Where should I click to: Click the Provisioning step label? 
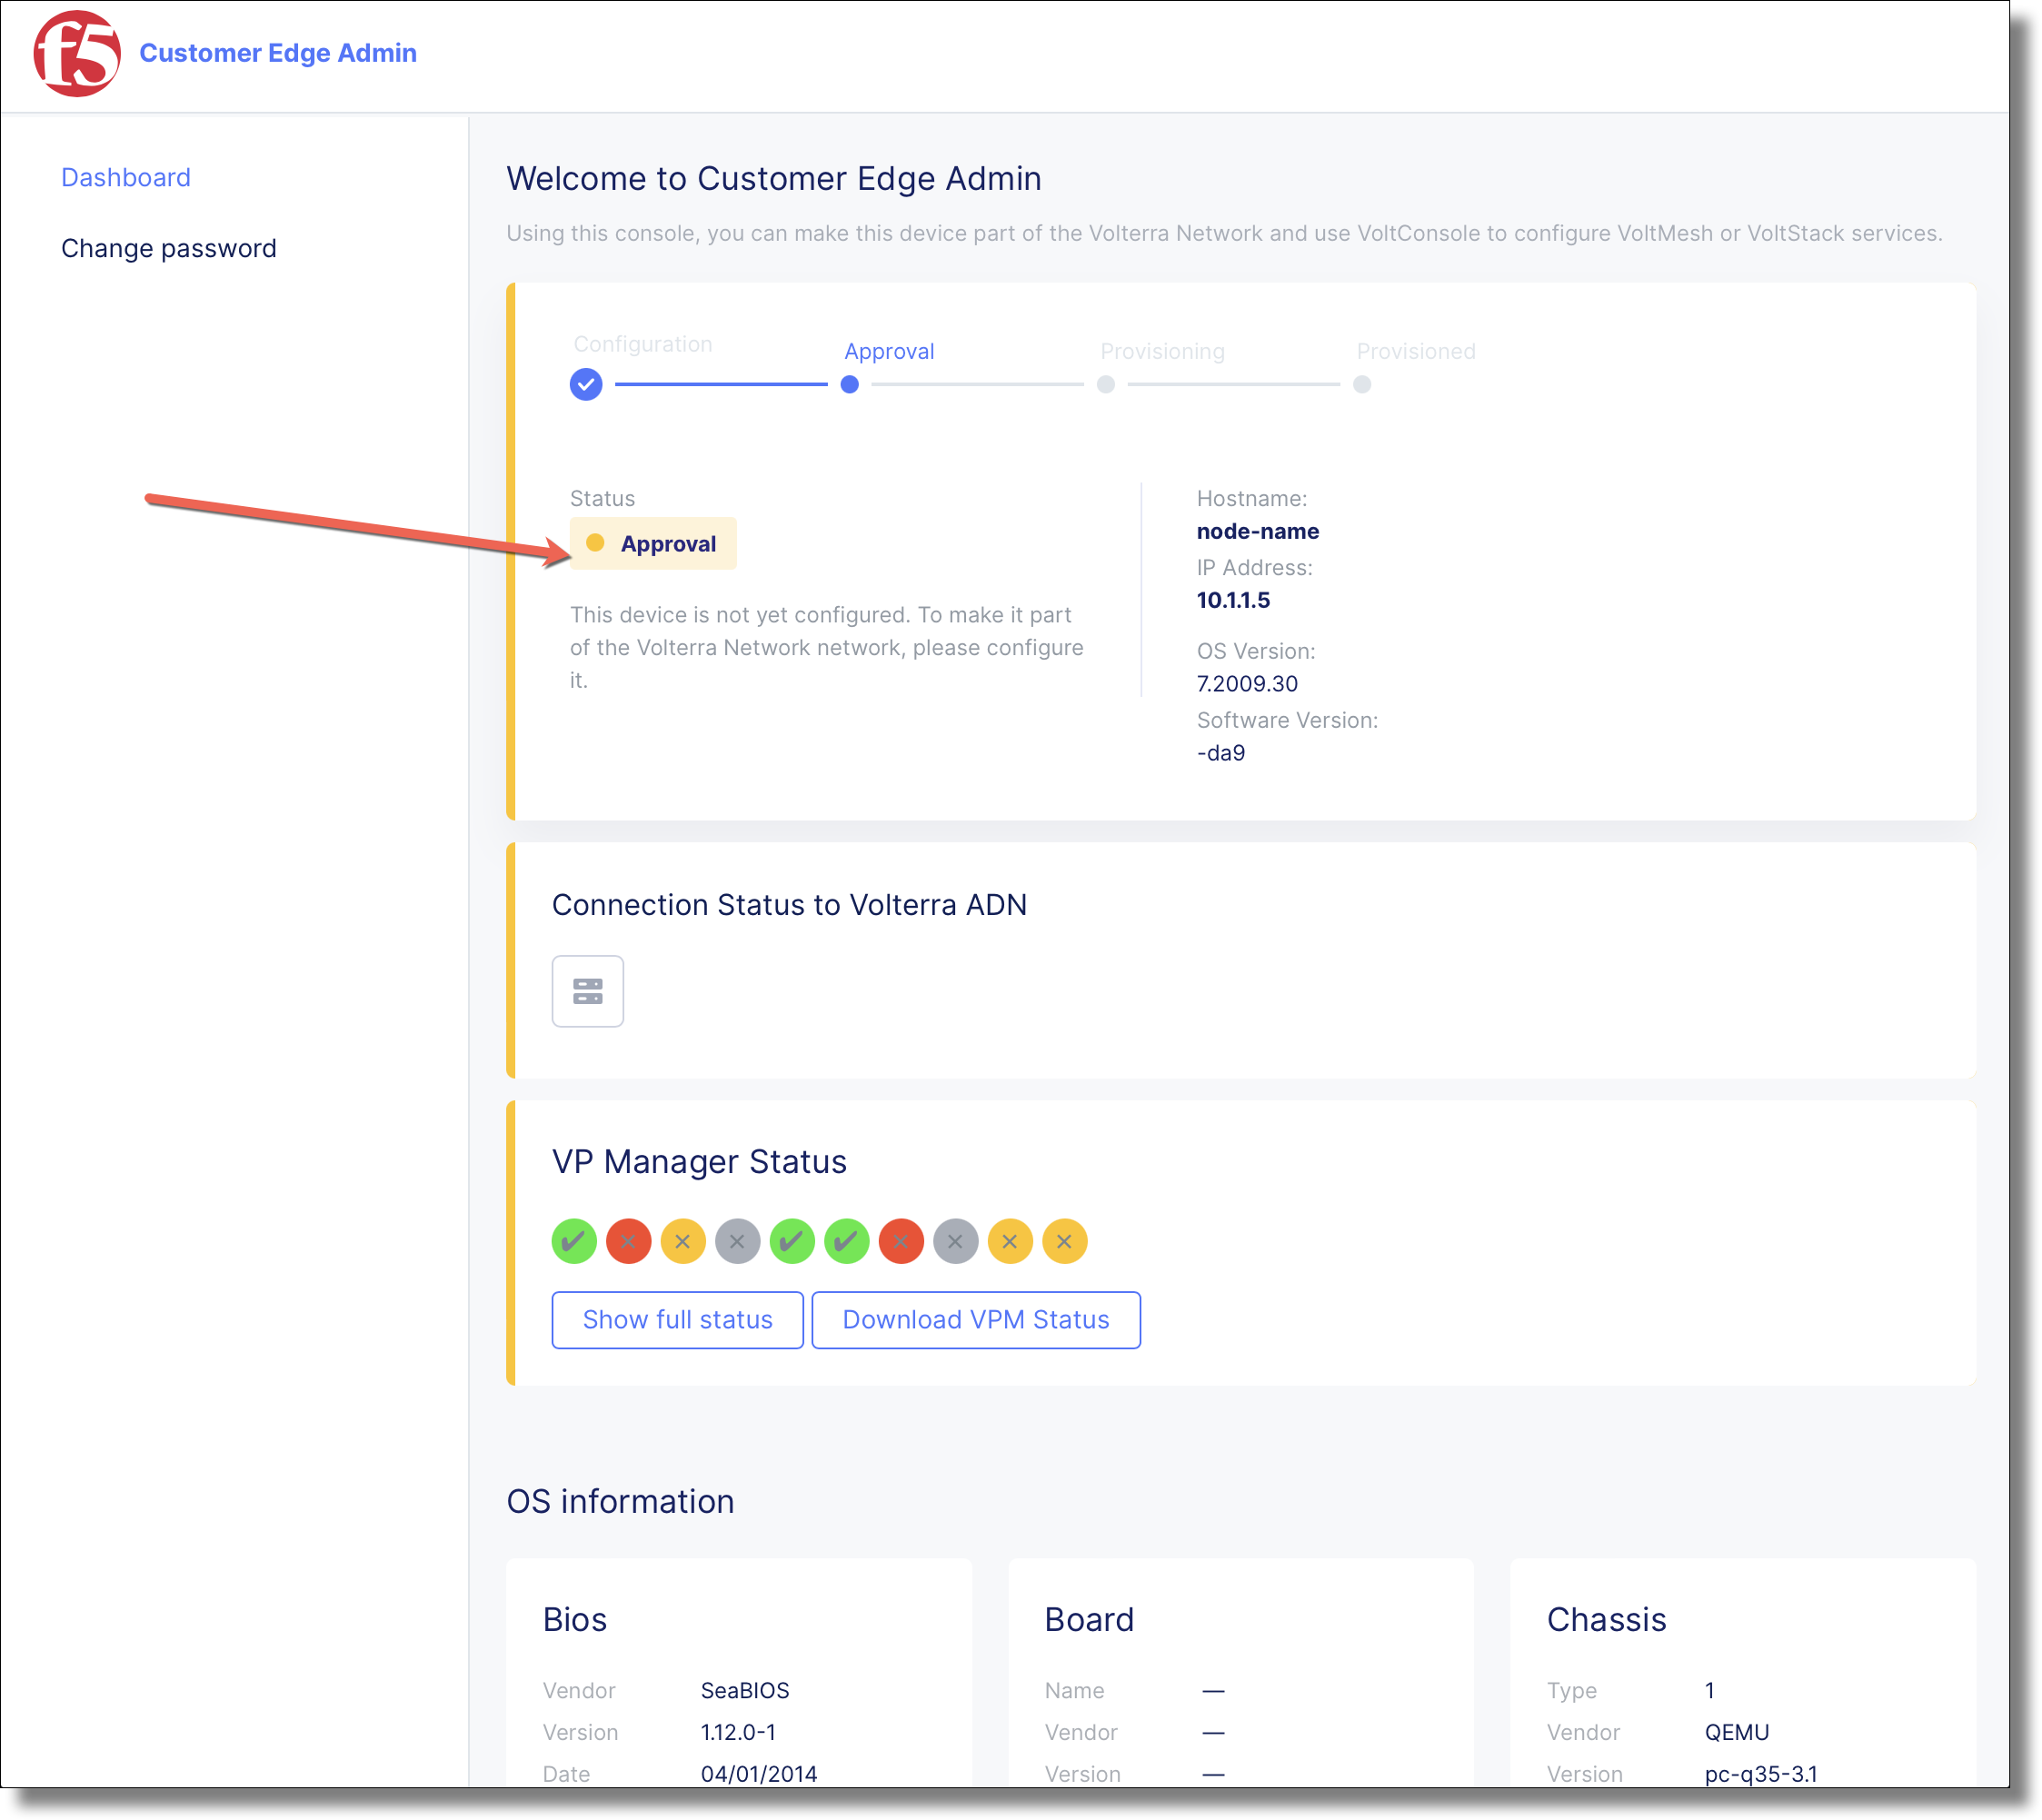[x=1163, y=351]
